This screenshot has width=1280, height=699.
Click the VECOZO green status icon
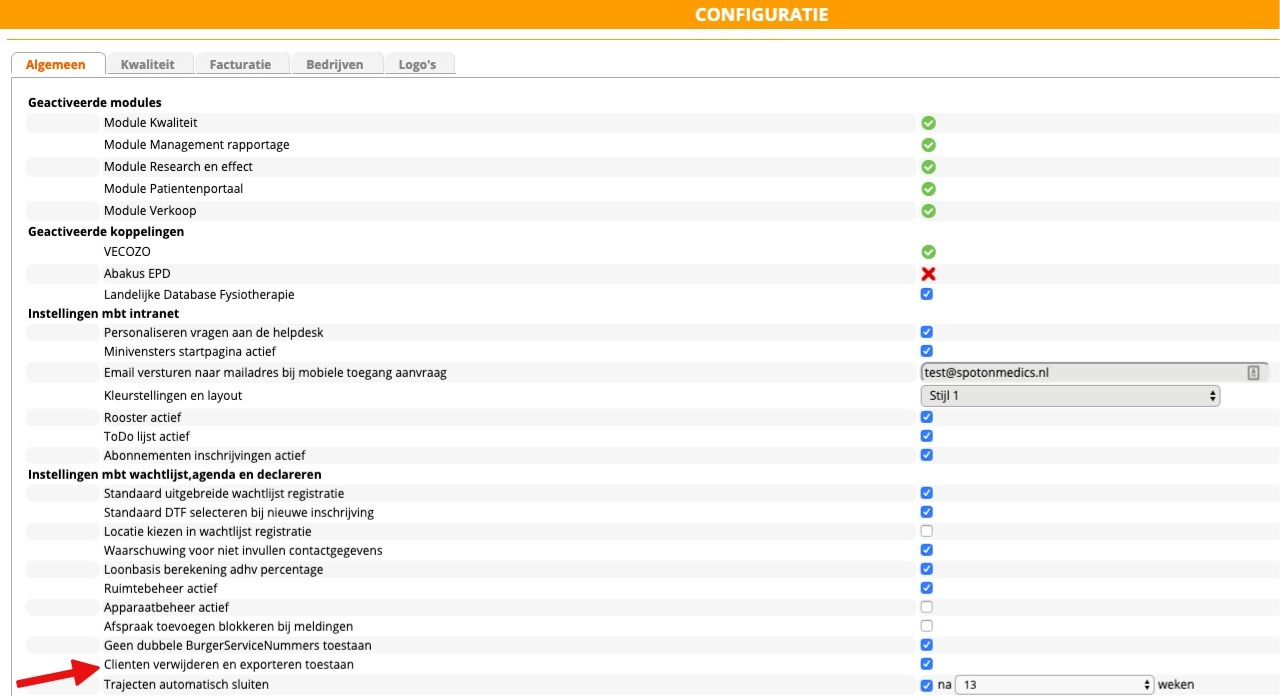pos(928,252)
